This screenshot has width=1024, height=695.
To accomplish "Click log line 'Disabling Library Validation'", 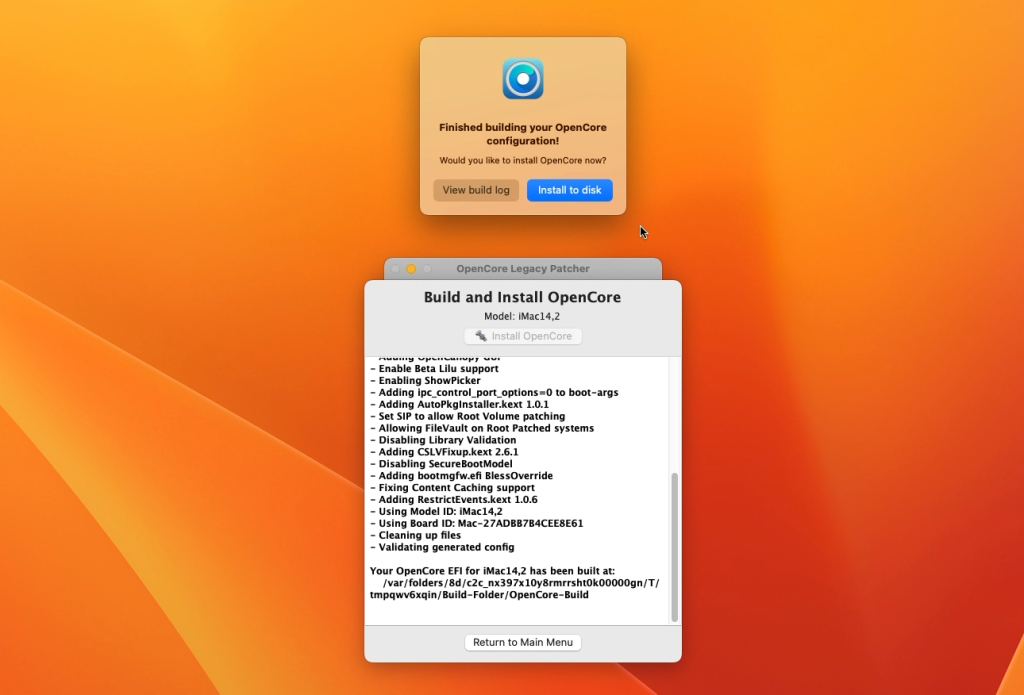I will [x=443, y=440].
